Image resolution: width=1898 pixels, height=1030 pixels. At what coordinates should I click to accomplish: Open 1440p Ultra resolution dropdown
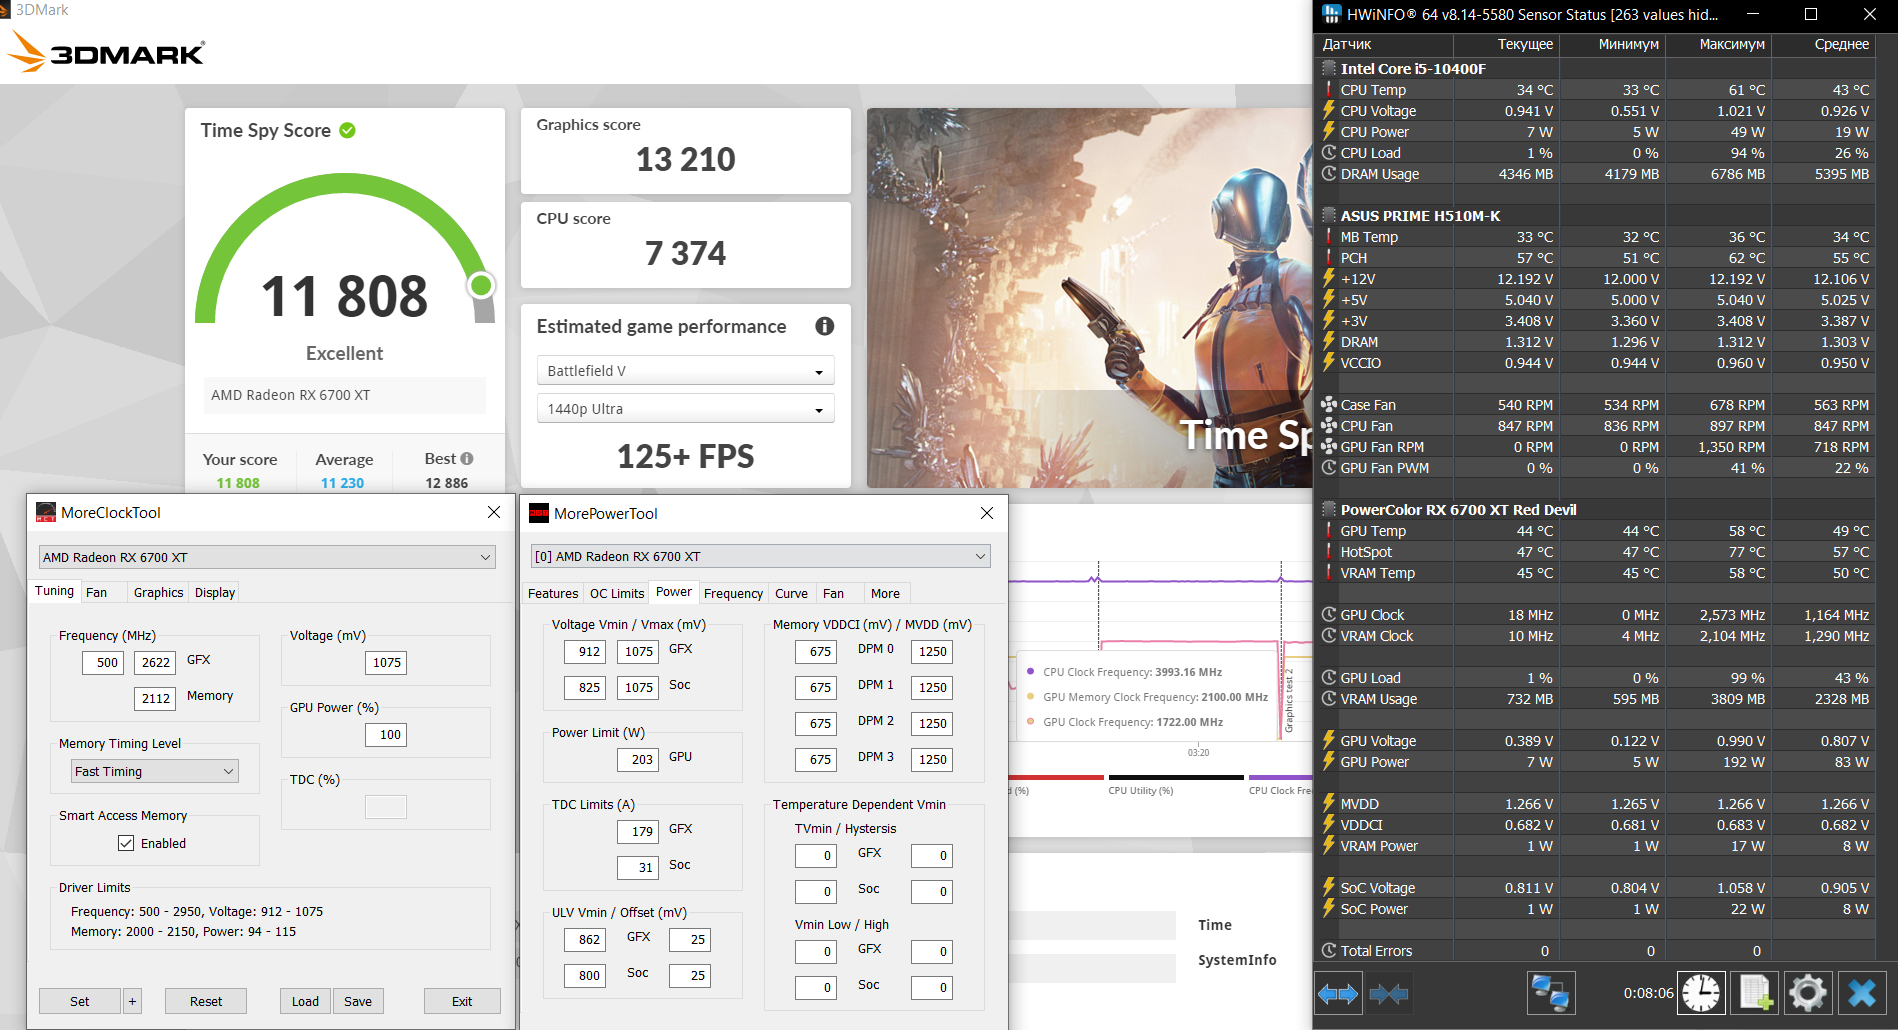(x=686, y=409)
